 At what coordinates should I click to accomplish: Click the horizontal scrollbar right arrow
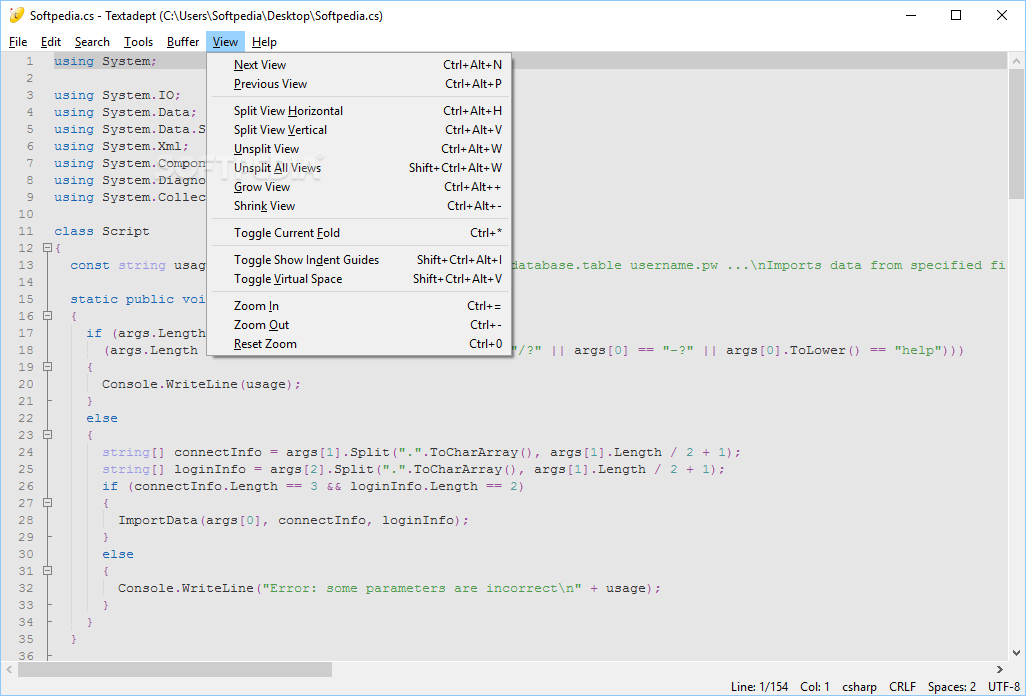point(1000,669)
